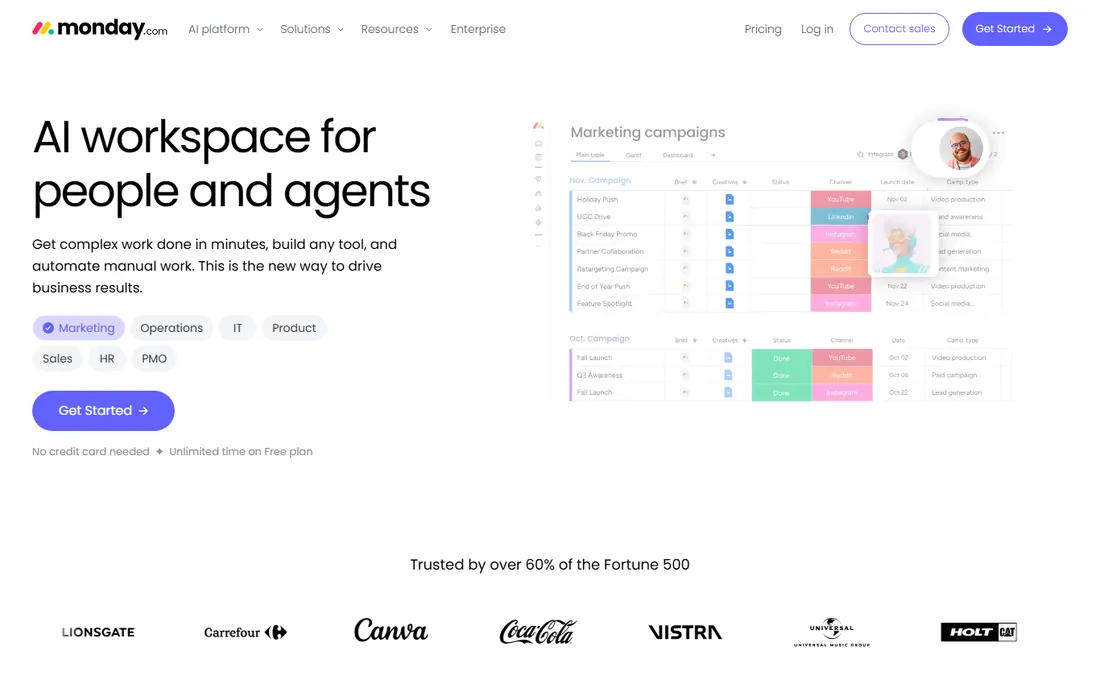
Task: Expand the Resources dropdown
Action: click(396, 29)
